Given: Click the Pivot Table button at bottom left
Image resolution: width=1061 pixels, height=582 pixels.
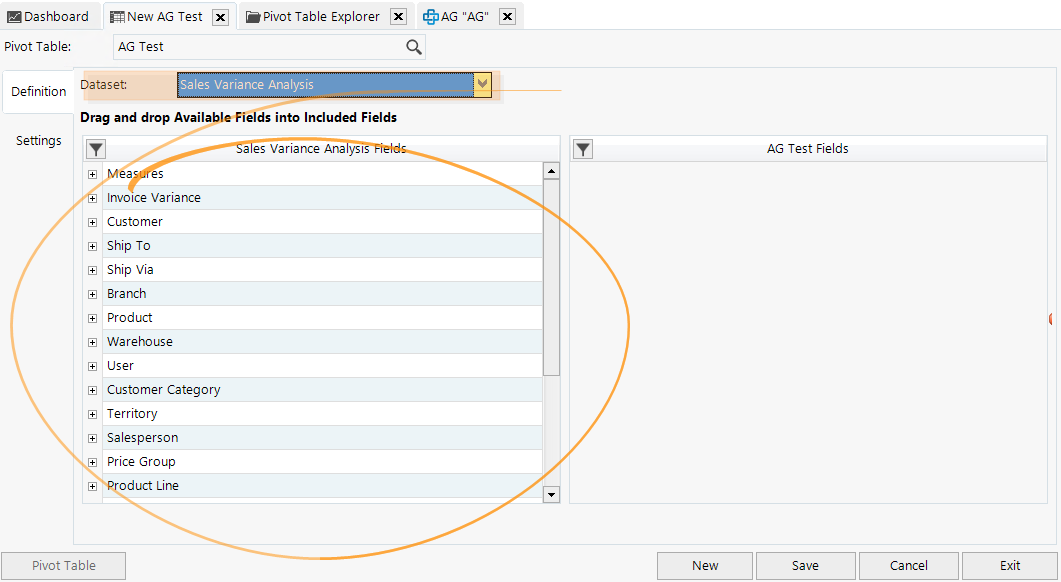Looking at the screenshot, I should coord(64,566).
